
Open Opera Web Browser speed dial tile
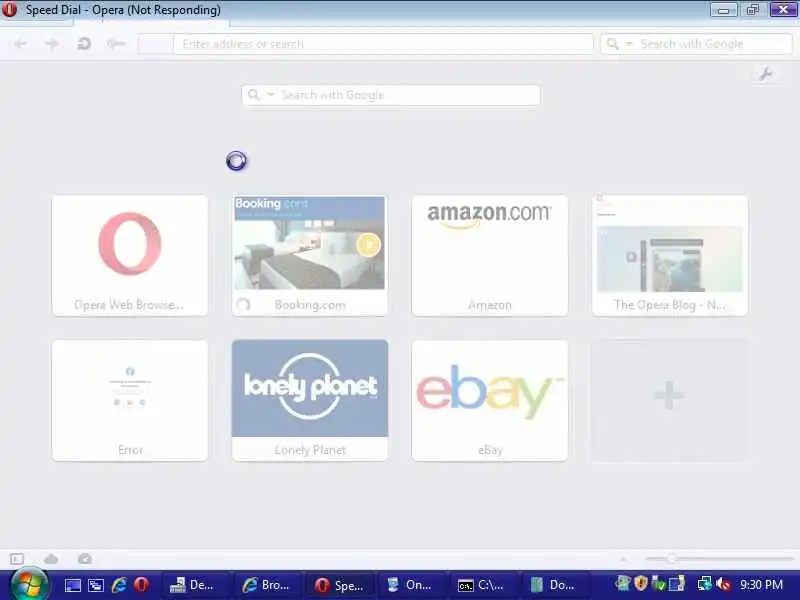[x=130, y=255]
